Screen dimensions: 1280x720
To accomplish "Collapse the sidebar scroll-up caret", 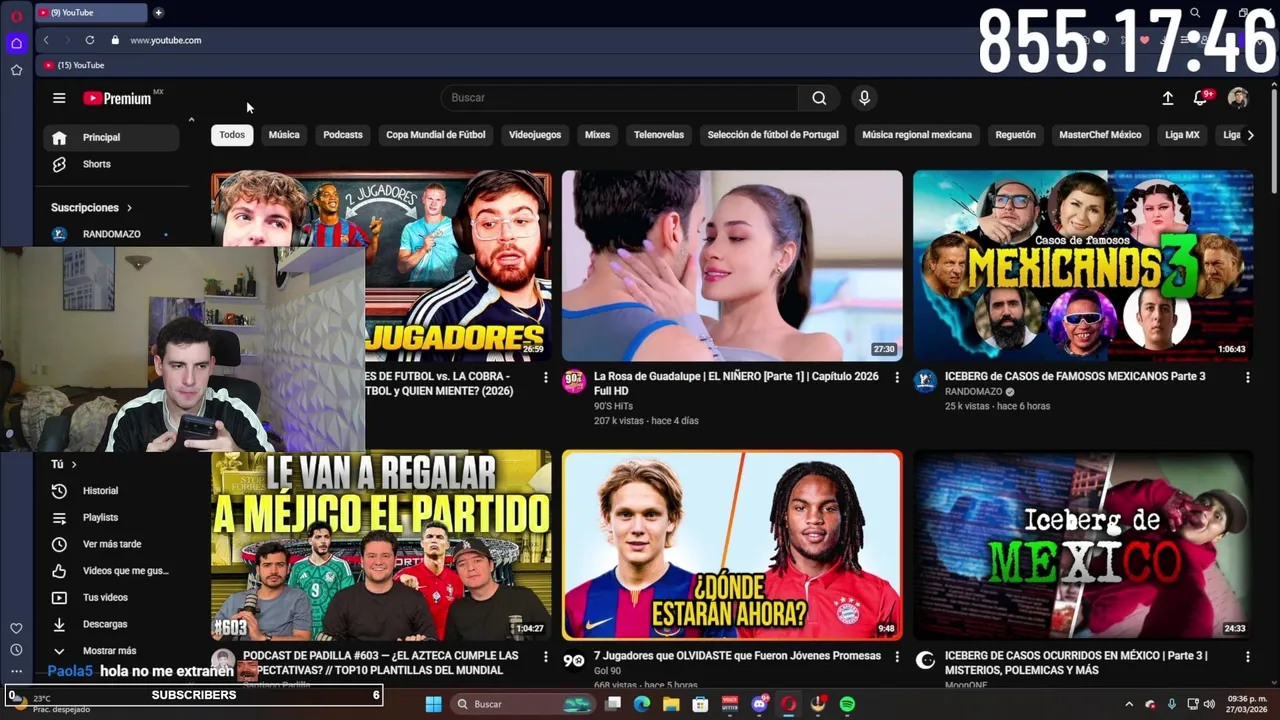I will tap(191, 120).
